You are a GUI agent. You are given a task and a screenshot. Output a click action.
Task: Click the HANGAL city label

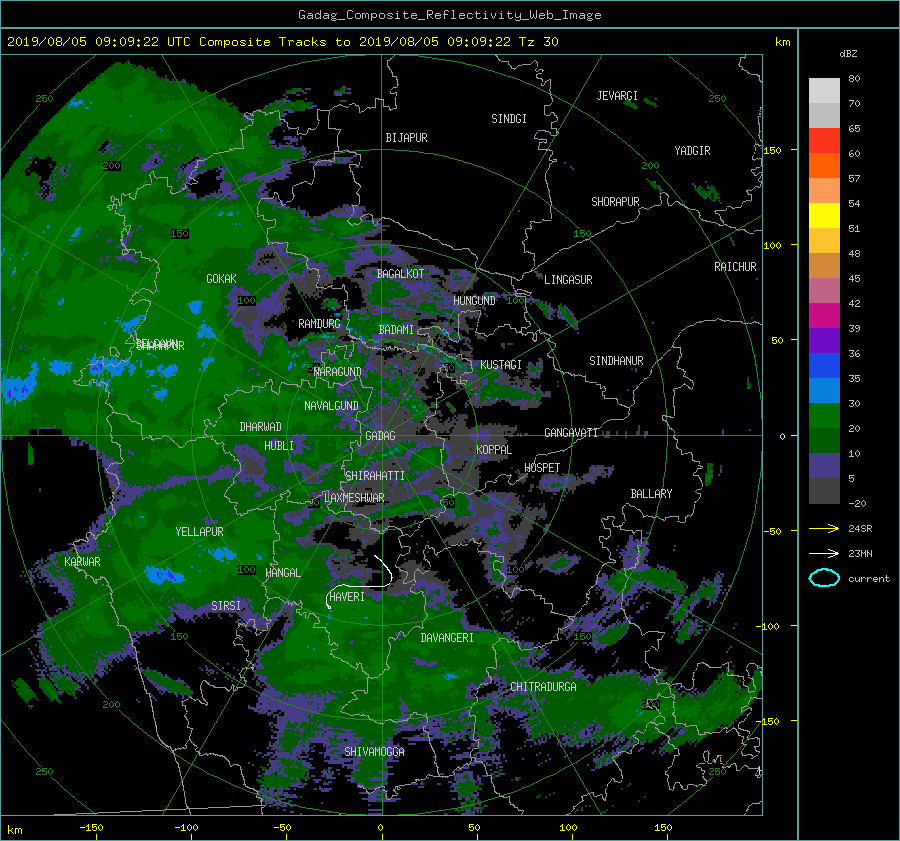pyautogui.click(x=282, y=573)
